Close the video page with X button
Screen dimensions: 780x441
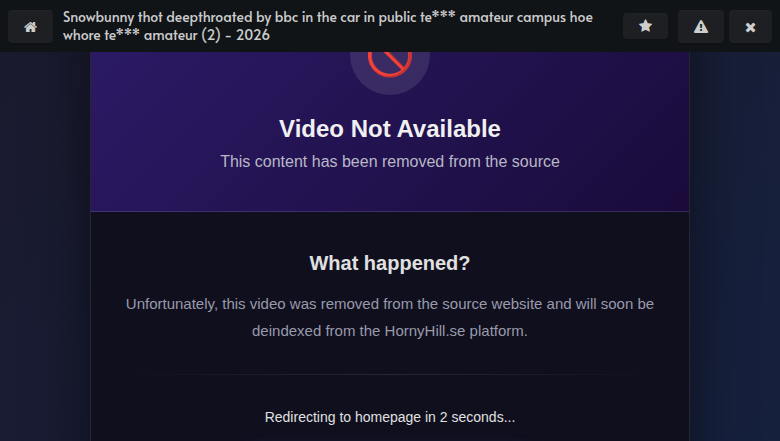pos(750,26)
